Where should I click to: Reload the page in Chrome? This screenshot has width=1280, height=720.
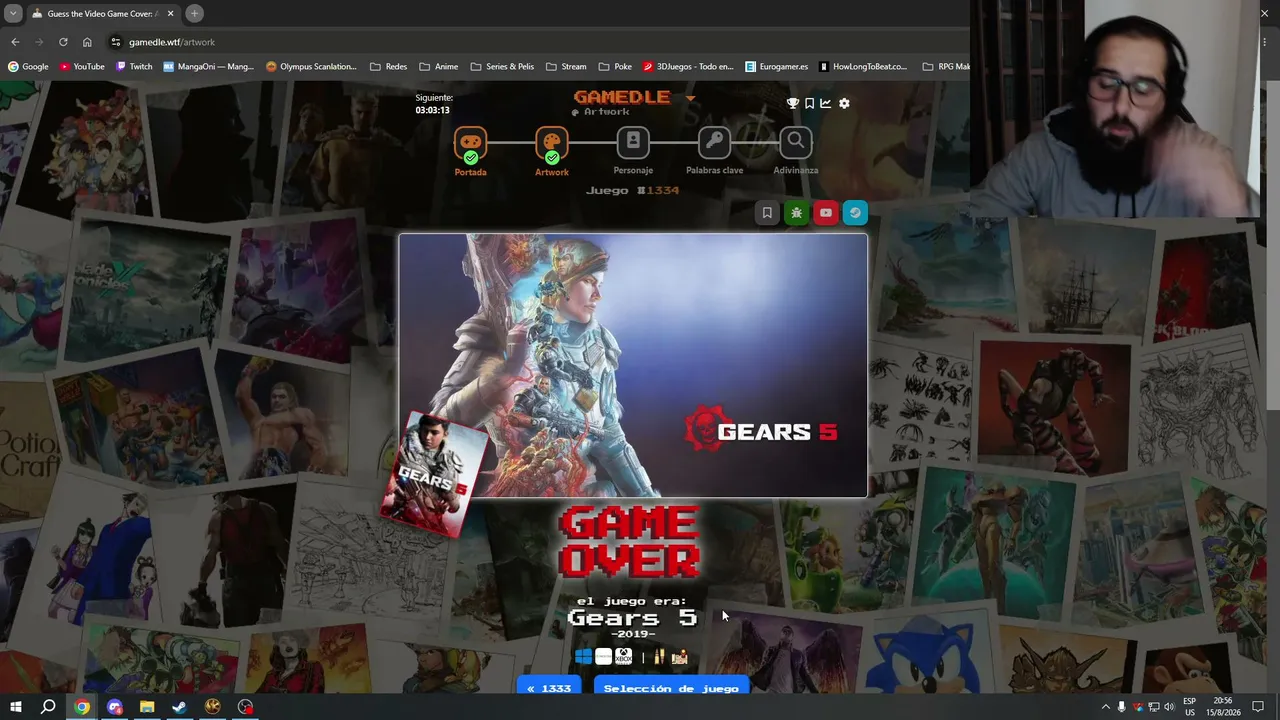(63, 42)
